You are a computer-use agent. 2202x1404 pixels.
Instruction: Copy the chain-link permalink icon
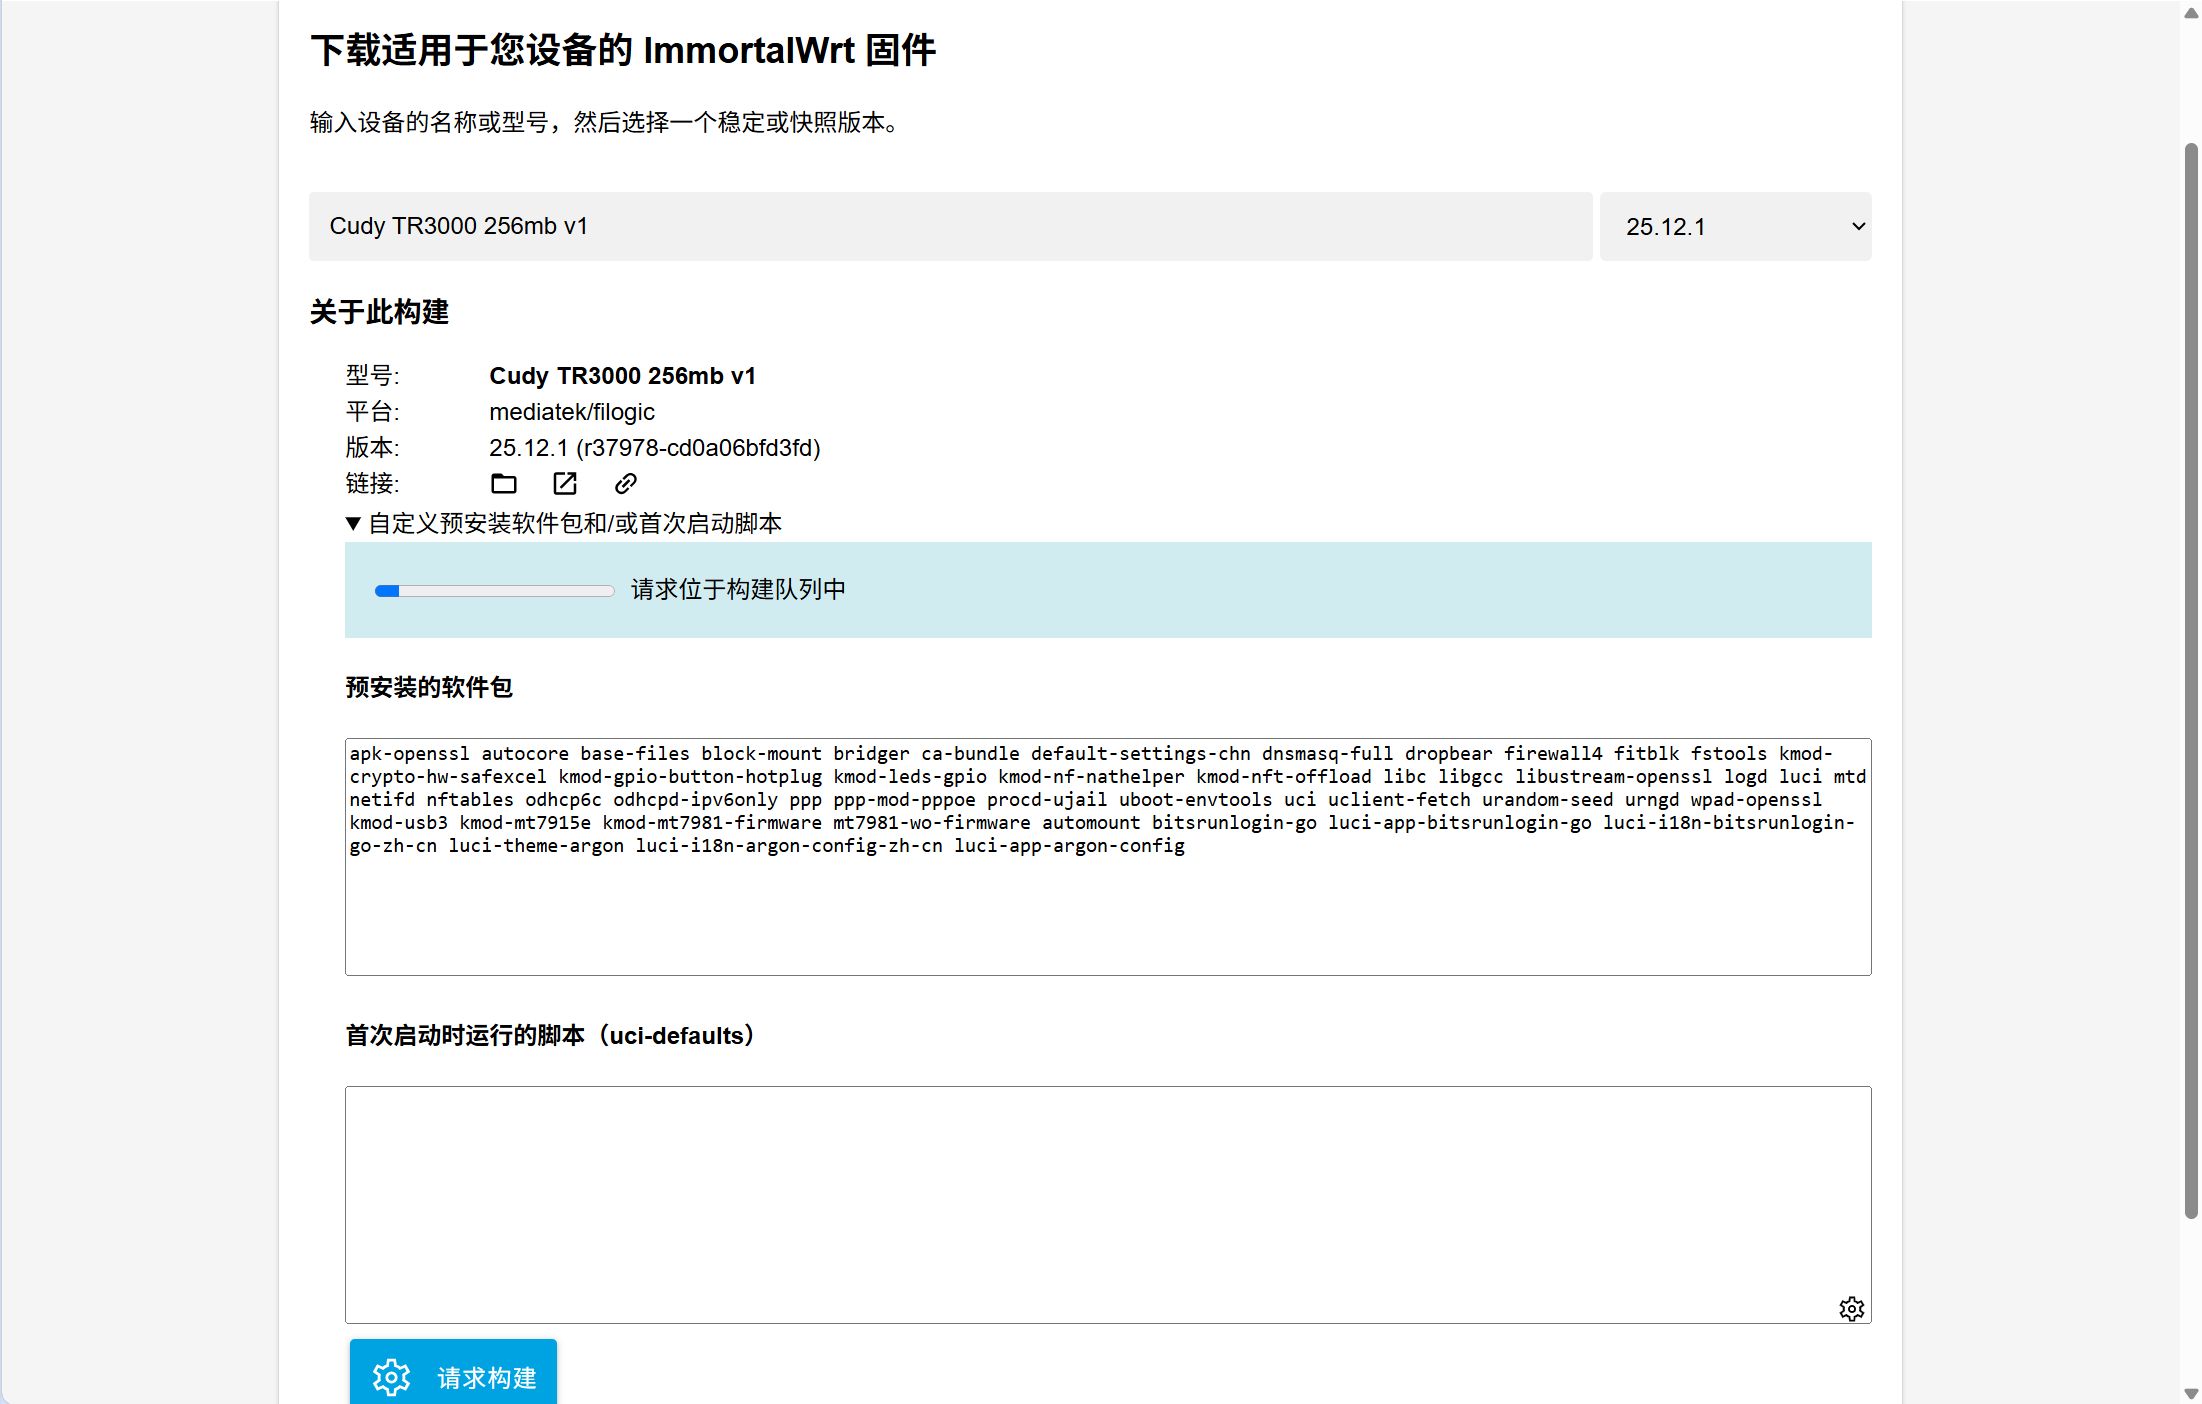626,484
